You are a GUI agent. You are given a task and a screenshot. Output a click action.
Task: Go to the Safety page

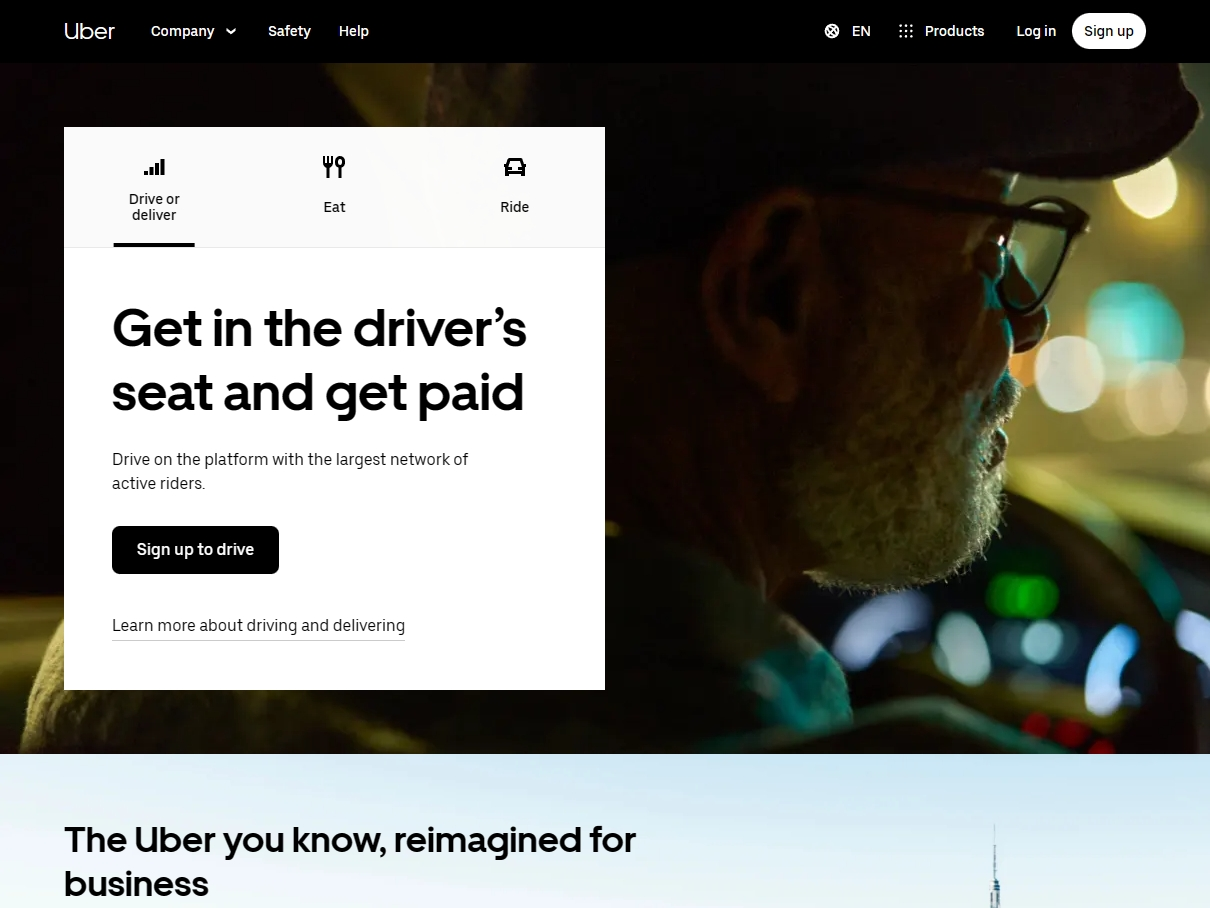click(x=289, y=31)
